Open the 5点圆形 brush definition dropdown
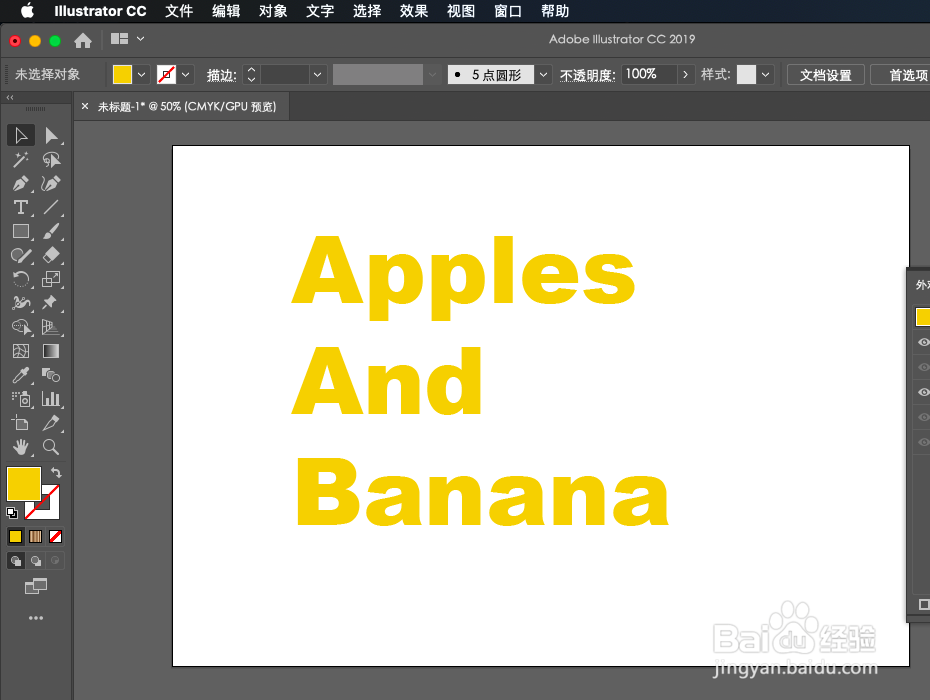Viewport: 930px width, 700px height. pyautogui.click(x=543, y=75)
